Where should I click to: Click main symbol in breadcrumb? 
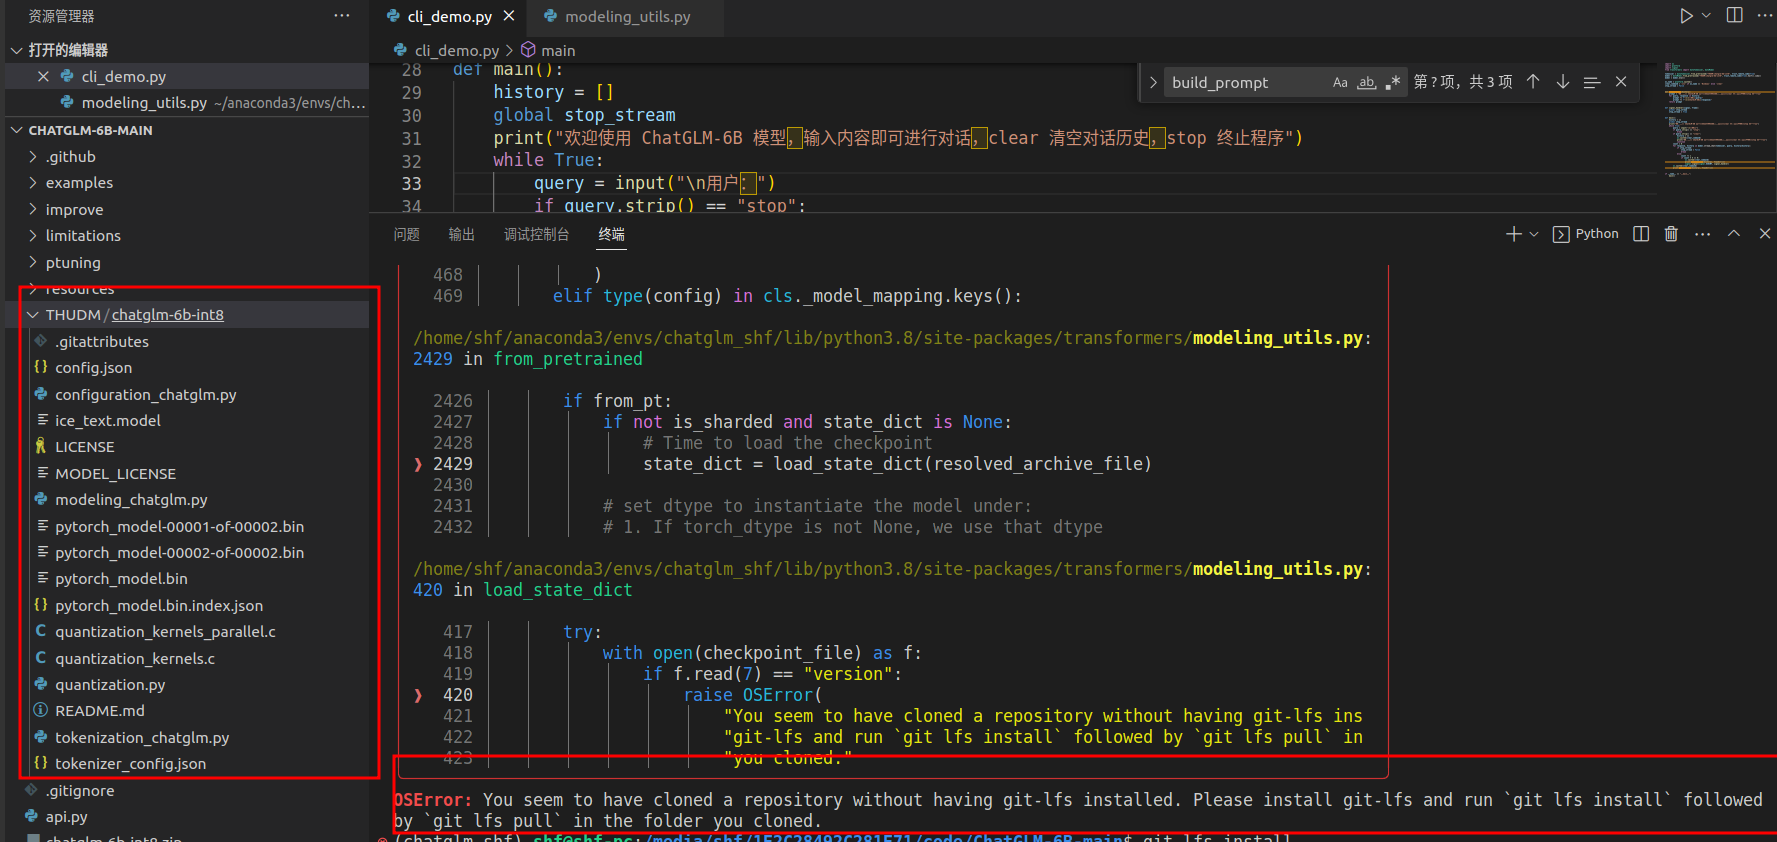point(548,50)
